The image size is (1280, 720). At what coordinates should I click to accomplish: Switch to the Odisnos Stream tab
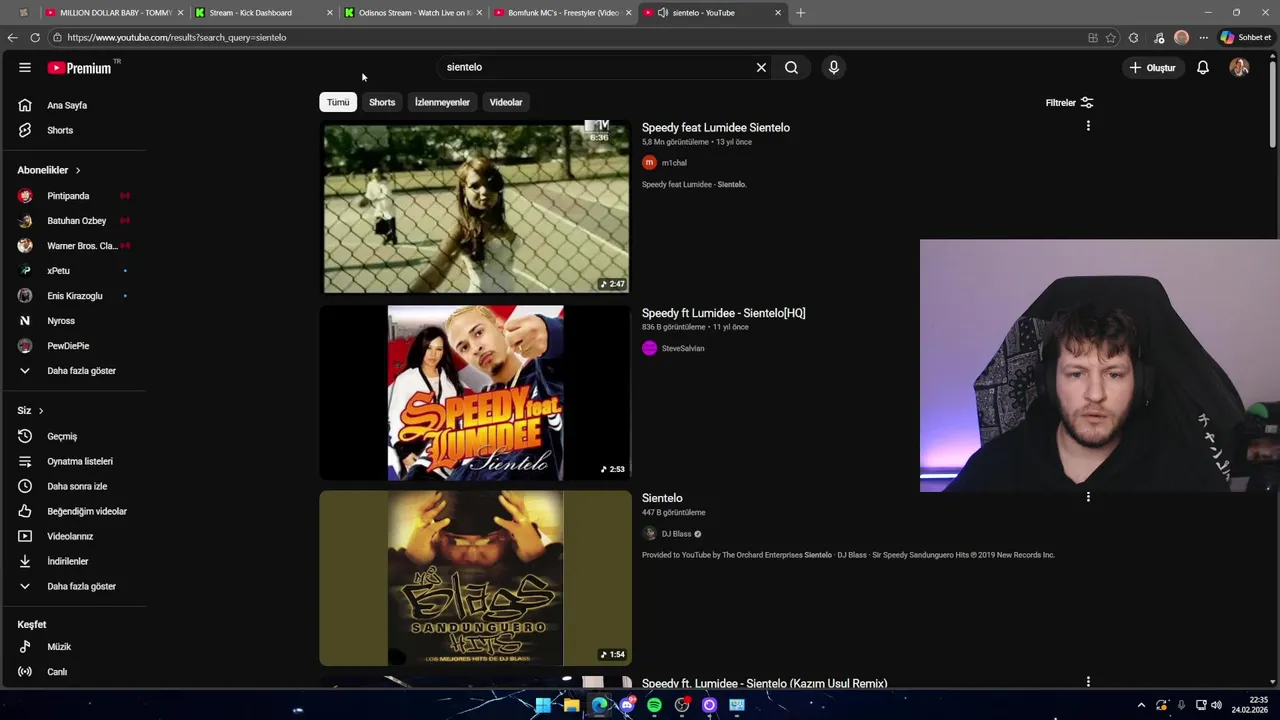[x=413, y=13]
